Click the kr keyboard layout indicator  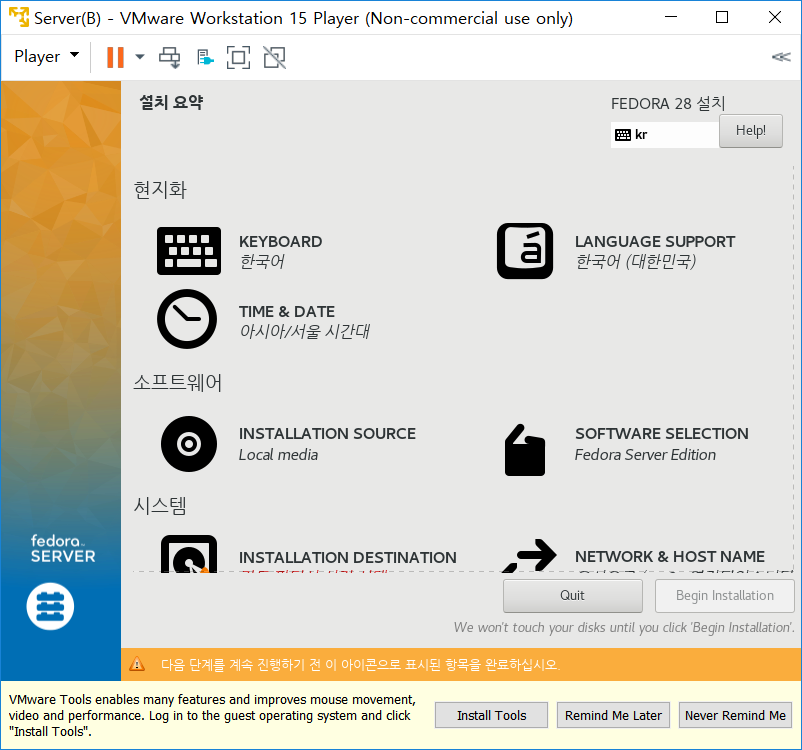click(664, 135)
